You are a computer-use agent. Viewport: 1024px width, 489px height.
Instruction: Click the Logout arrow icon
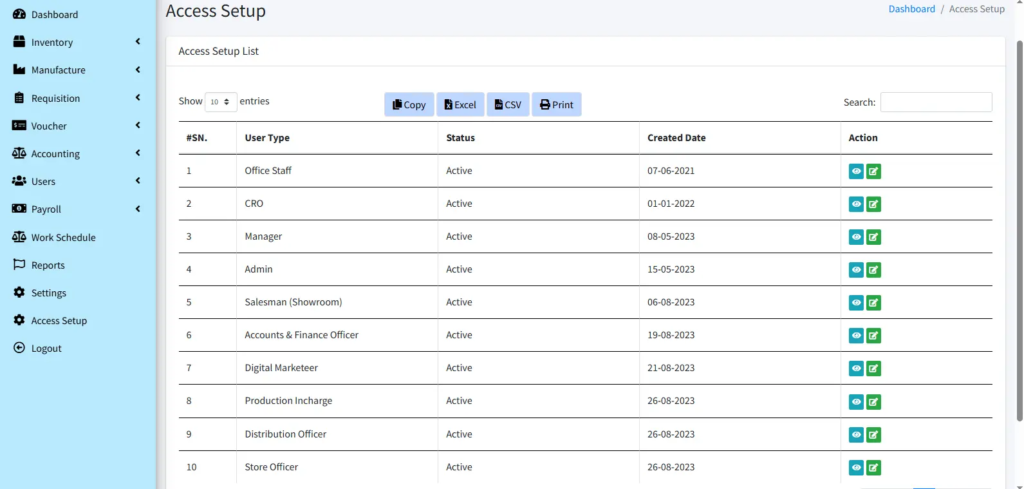(x=19, y=348)
